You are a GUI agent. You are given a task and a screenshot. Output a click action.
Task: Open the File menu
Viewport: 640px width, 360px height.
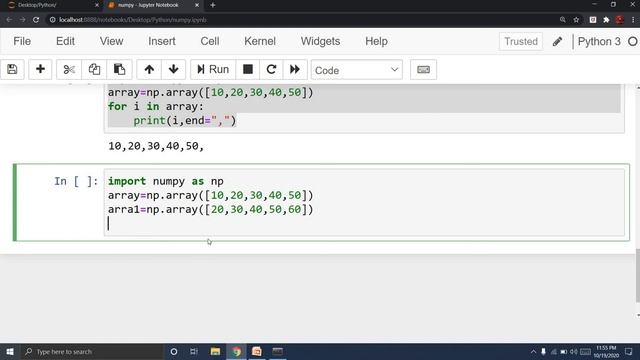point(22,41)
